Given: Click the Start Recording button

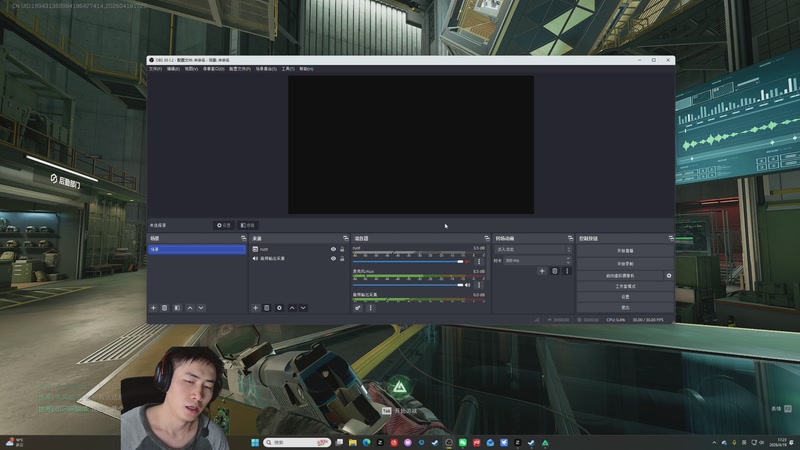Looking at the screenshot, I should [625, 262].
